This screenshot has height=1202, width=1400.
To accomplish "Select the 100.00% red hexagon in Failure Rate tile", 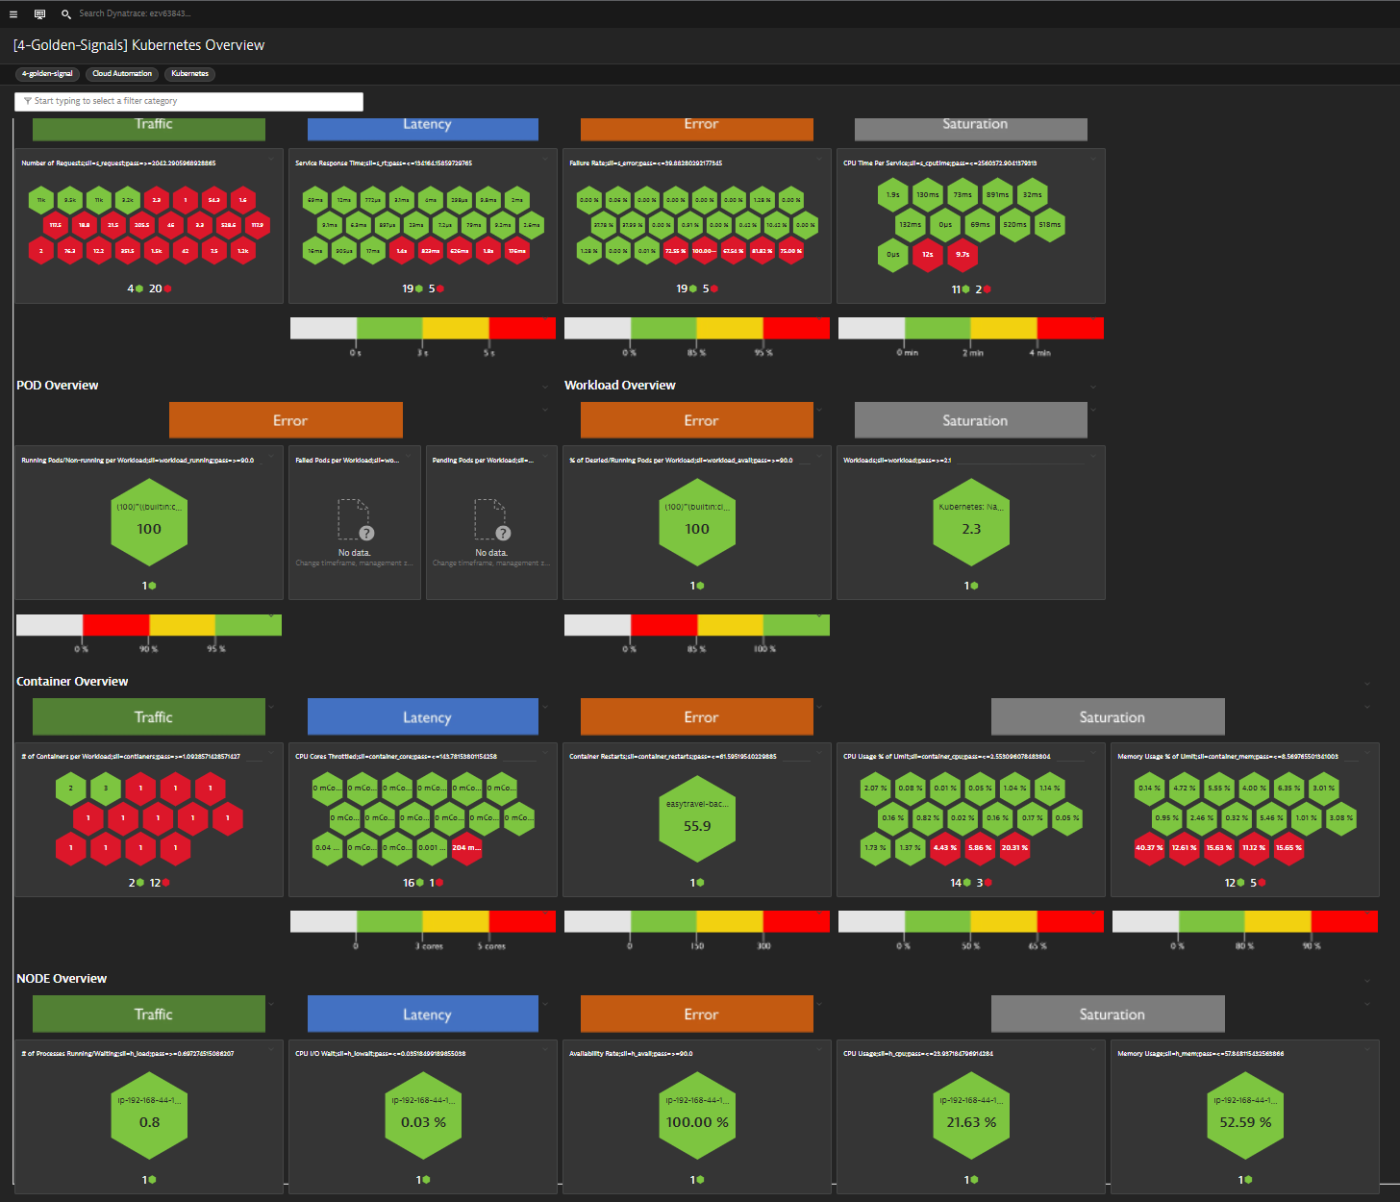I will [707, 251].
